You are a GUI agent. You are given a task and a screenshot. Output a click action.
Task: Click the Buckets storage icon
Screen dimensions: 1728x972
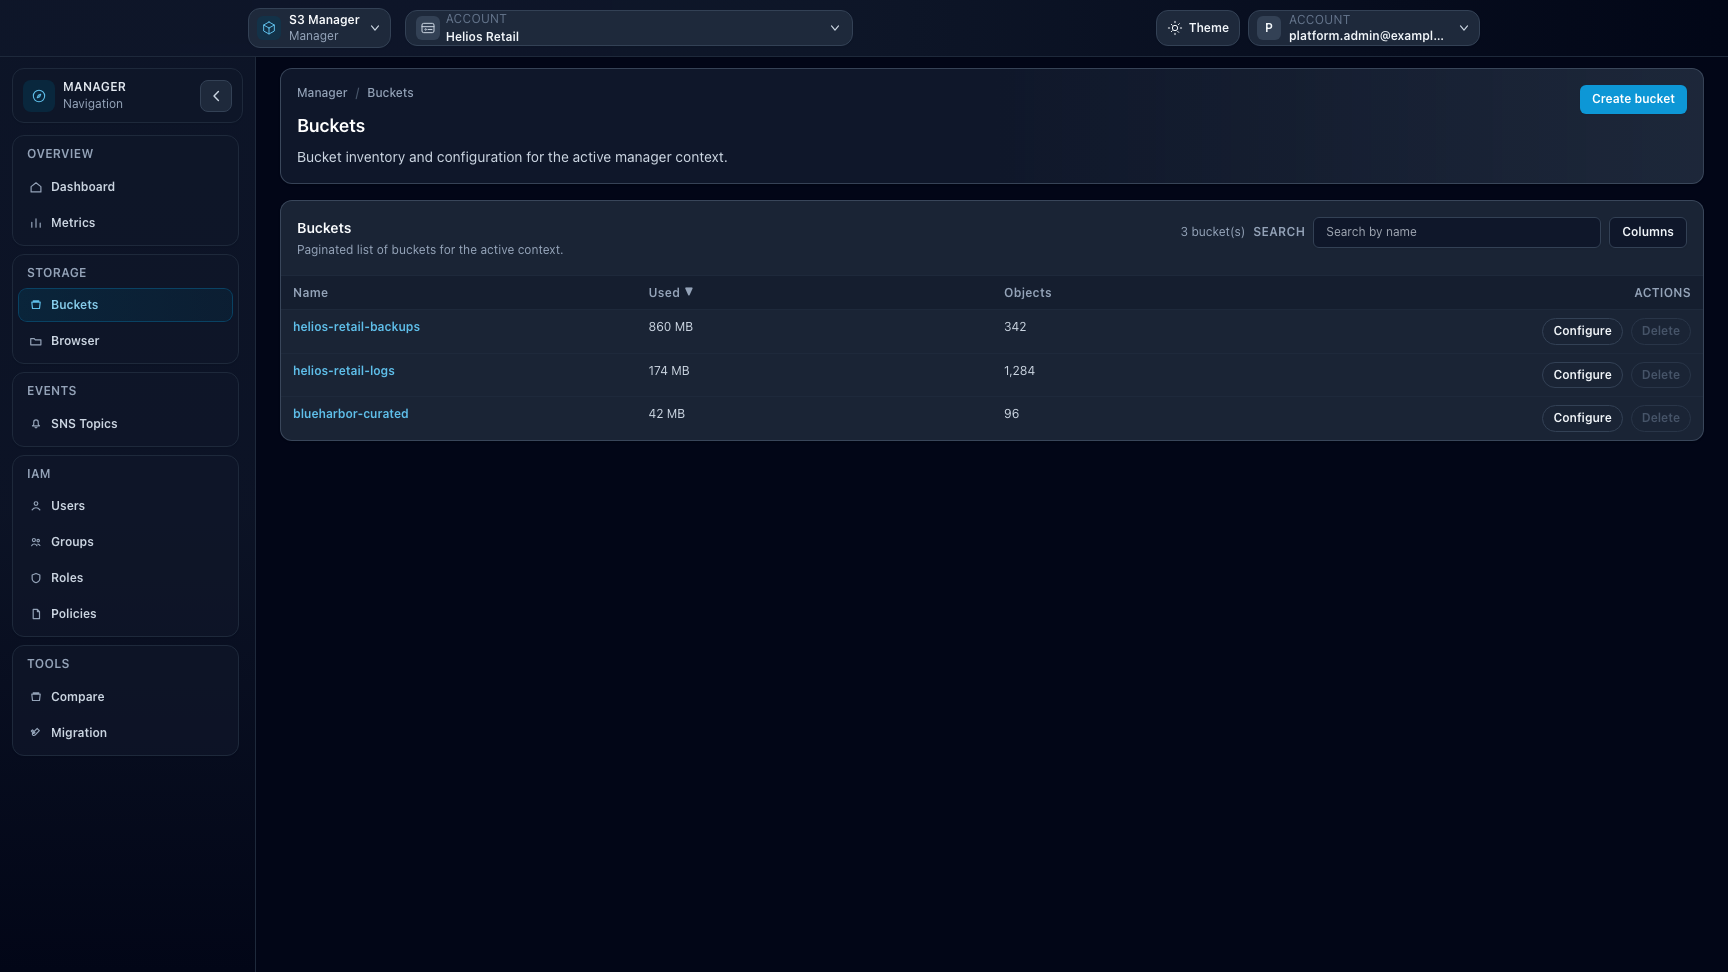[36, 305]
